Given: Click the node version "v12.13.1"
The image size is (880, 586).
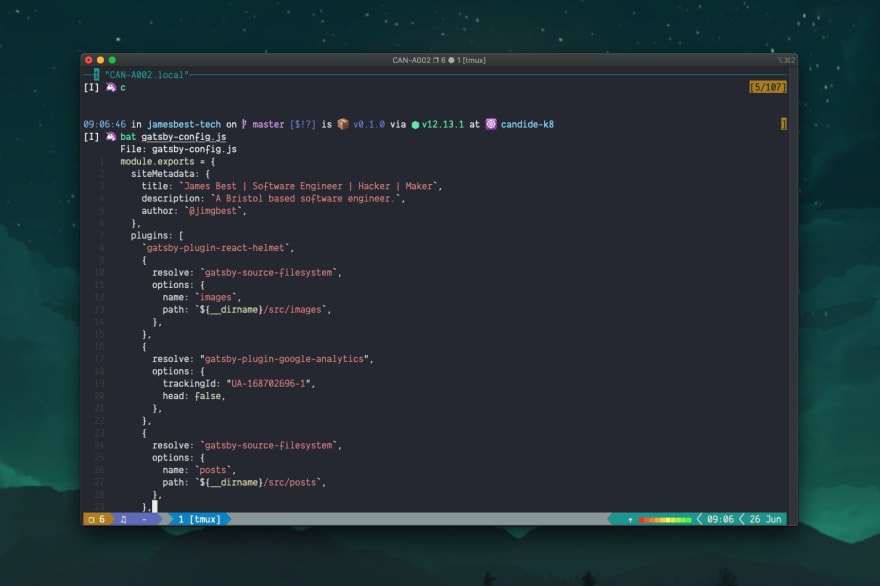Looking at the screenshot, I should click(443, 124).
